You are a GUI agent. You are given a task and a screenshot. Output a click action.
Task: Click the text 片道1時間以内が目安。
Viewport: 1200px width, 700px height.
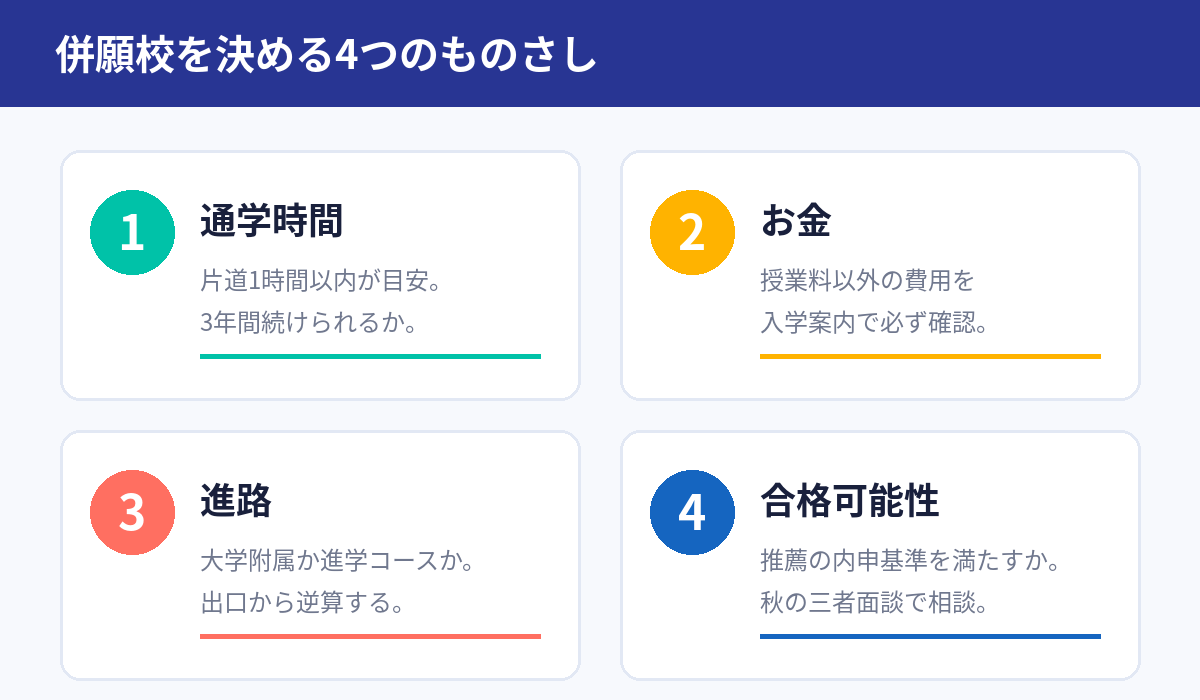[x=321, y=281]
